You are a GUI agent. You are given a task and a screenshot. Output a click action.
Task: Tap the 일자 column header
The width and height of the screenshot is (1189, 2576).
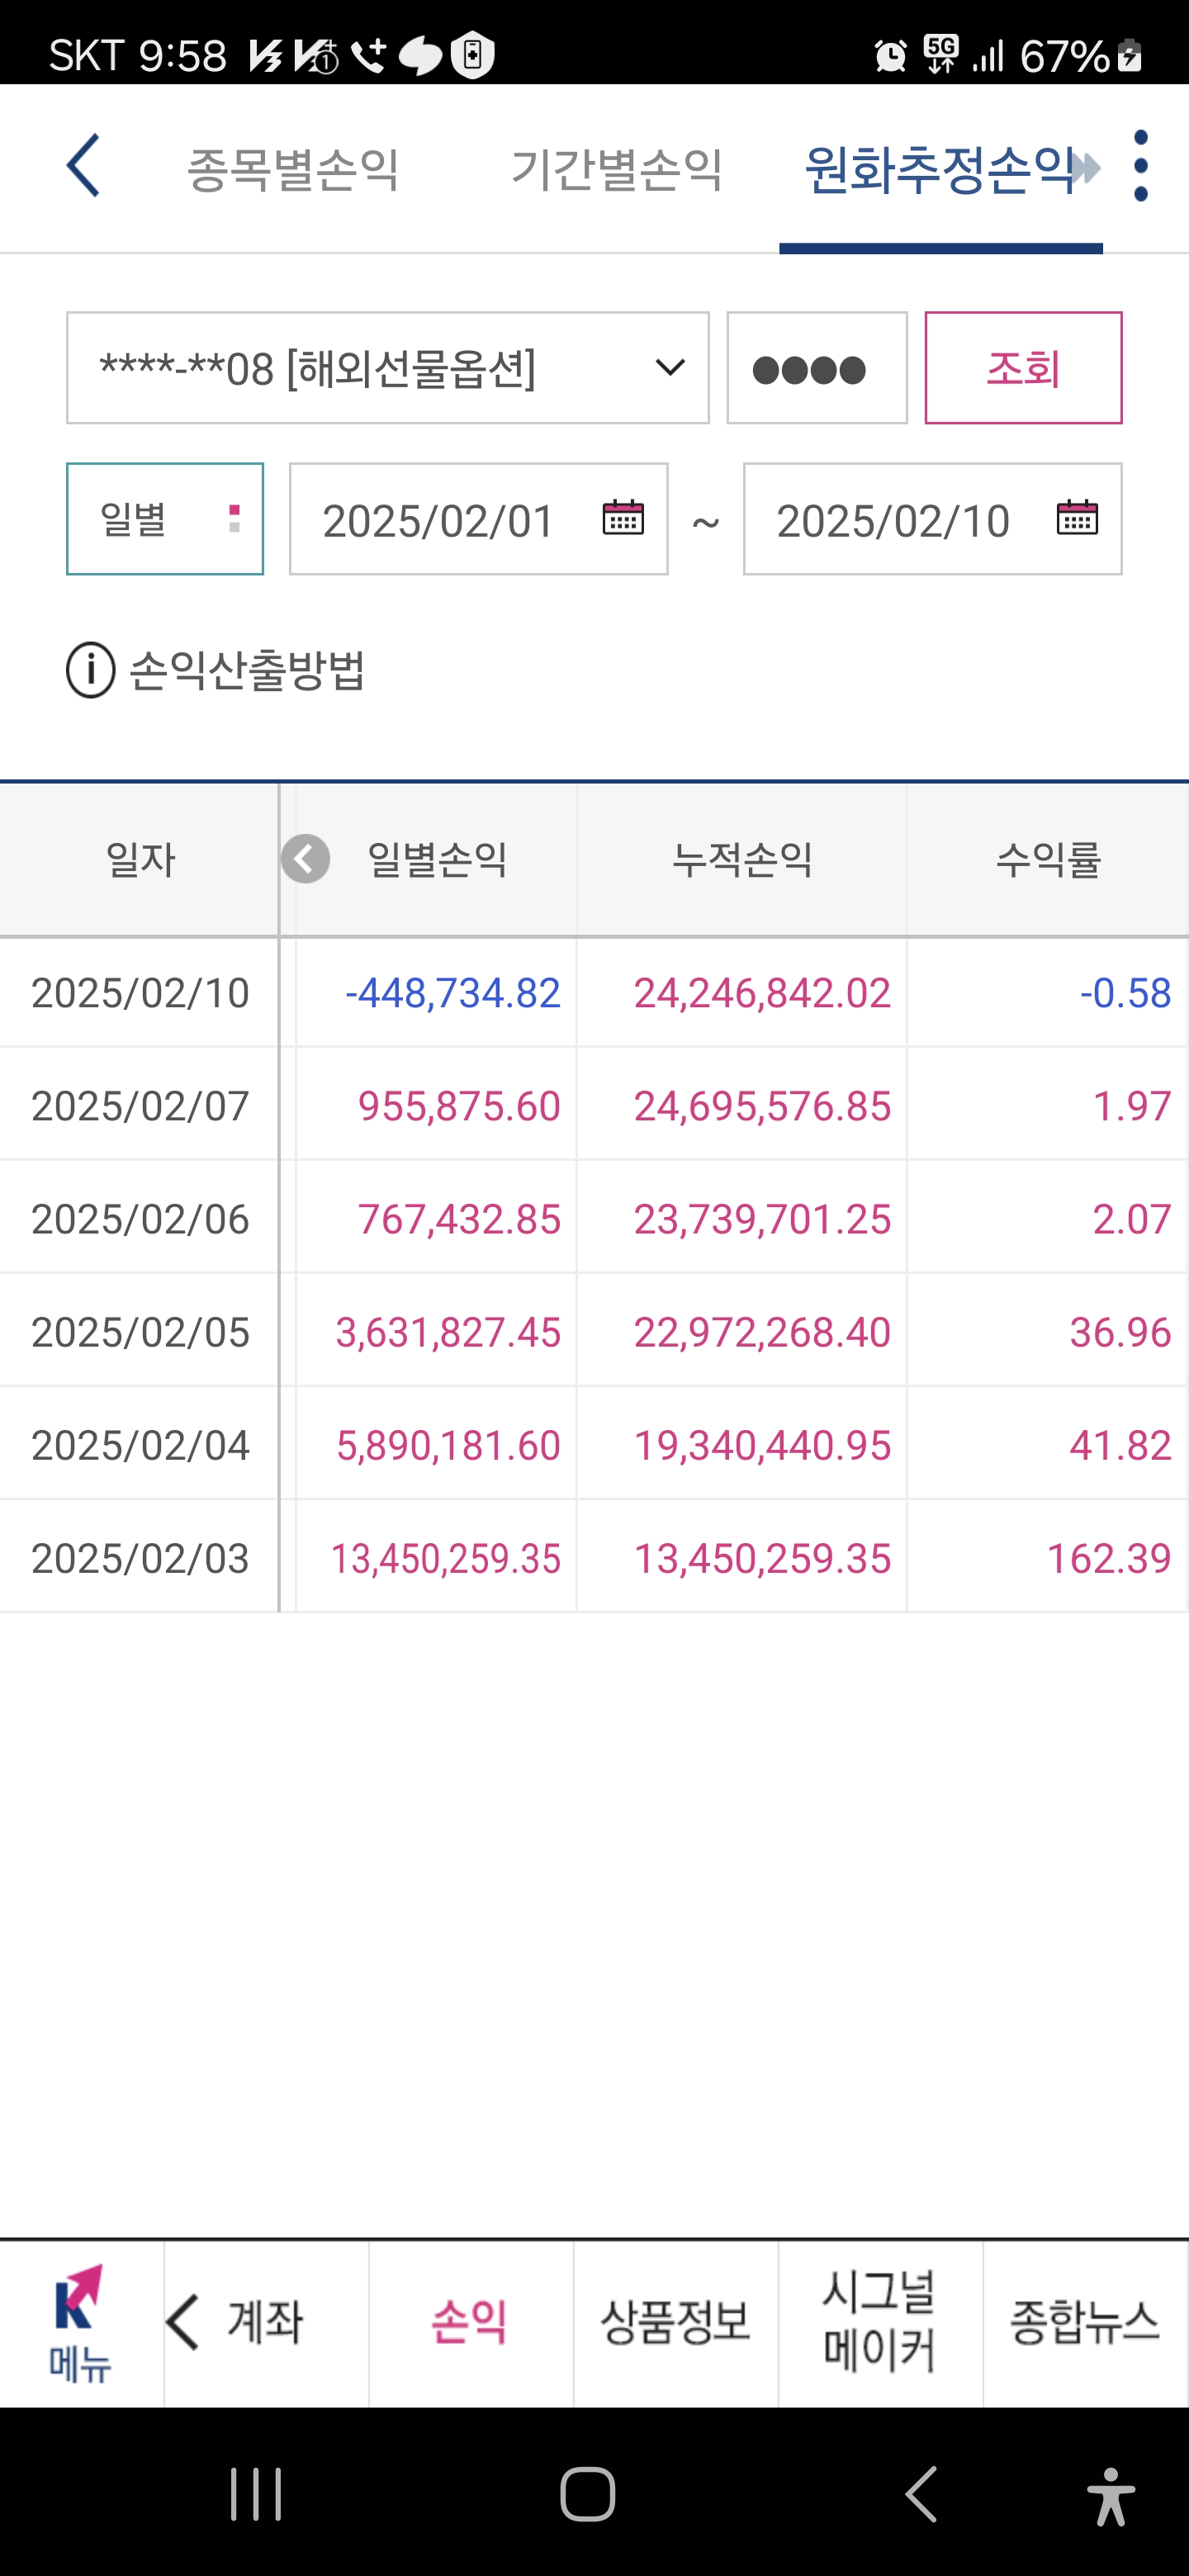tap(140, 859)
